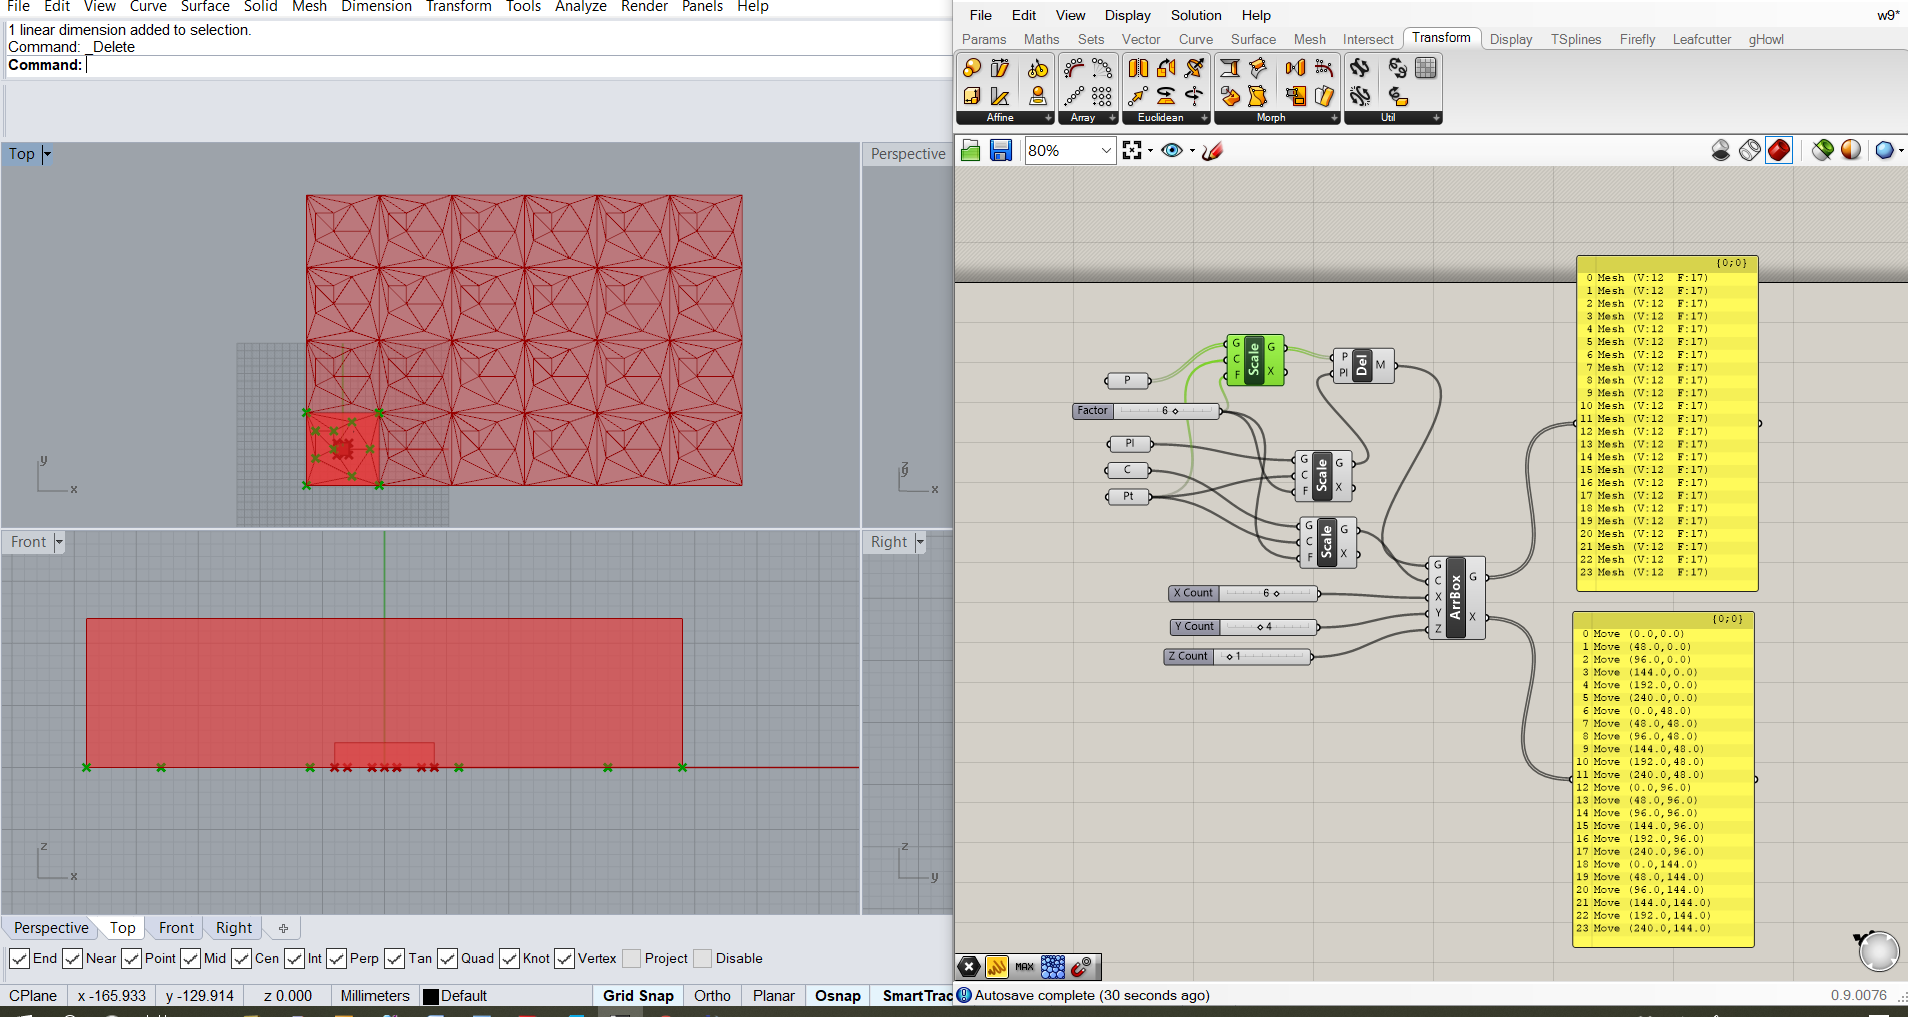The image size is (1908, 1017).
Task: Click the X Count number slider
Action: [x=1244, y=594]
